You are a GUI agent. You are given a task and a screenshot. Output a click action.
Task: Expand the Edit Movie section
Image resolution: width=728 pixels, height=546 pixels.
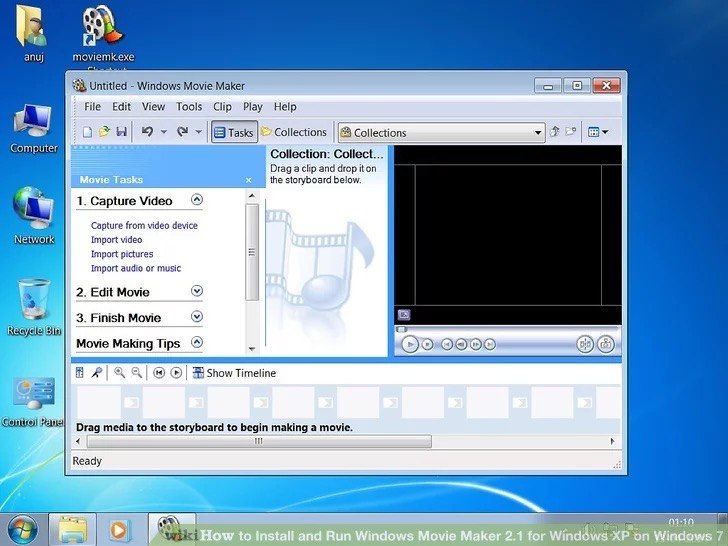coord(197,291)
